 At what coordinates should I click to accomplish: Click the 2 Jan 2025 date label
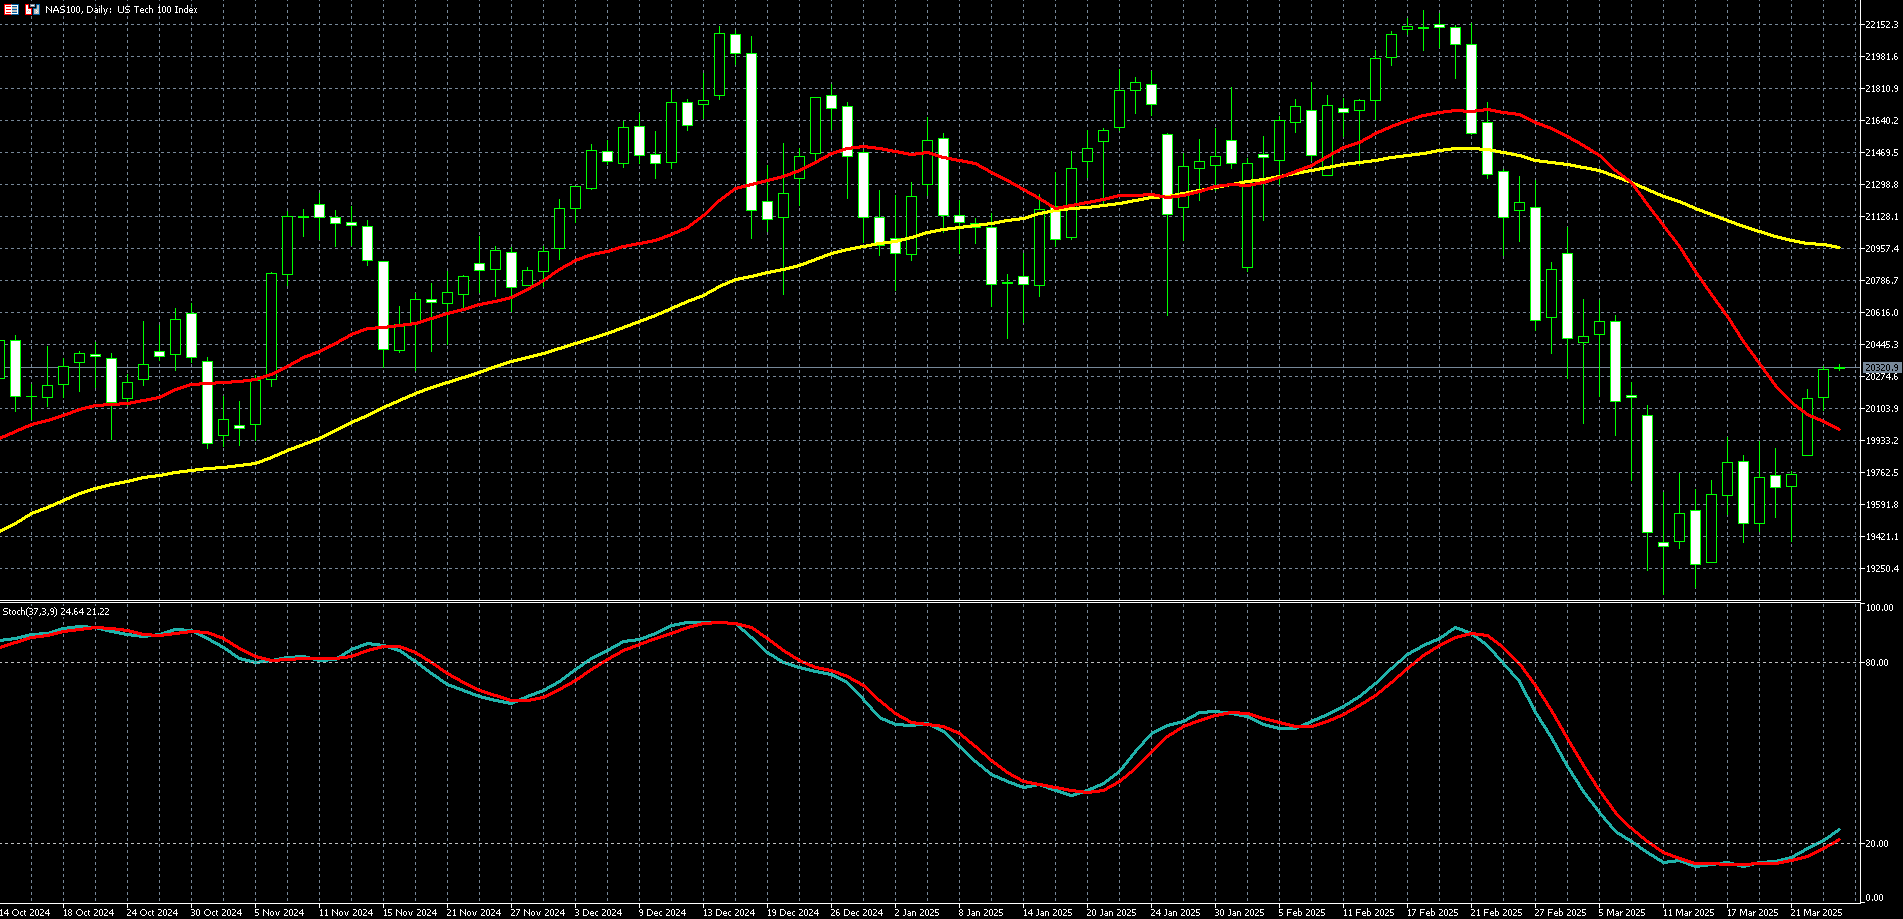pos(918,913)
